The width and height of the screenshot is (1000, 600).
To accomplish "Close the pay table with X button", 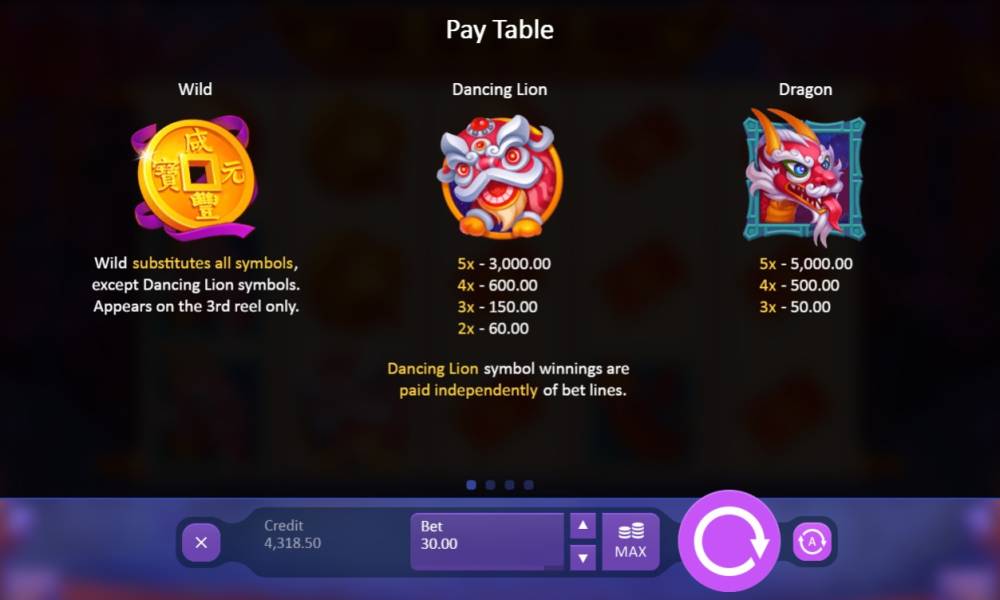I will pyautogui.click(x=201, y=543).
